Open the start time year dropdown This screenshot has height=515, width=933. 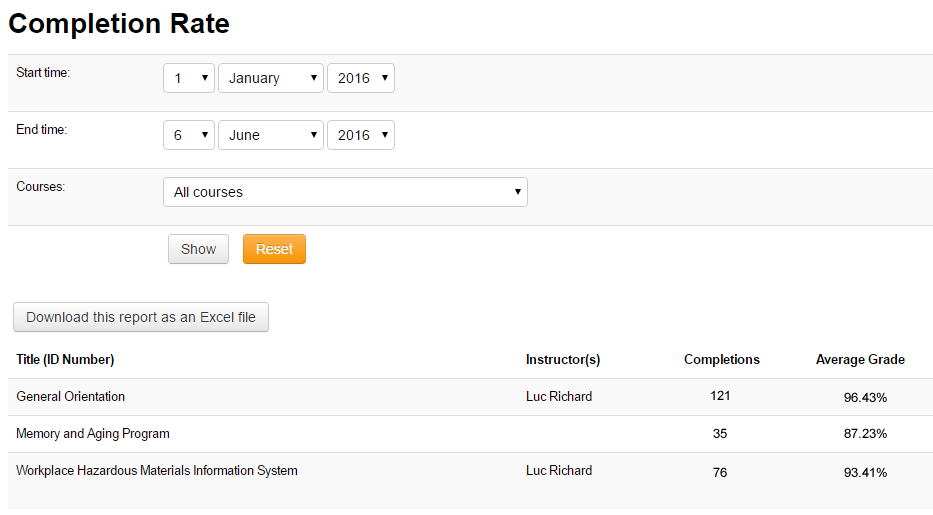coord(361,78)
